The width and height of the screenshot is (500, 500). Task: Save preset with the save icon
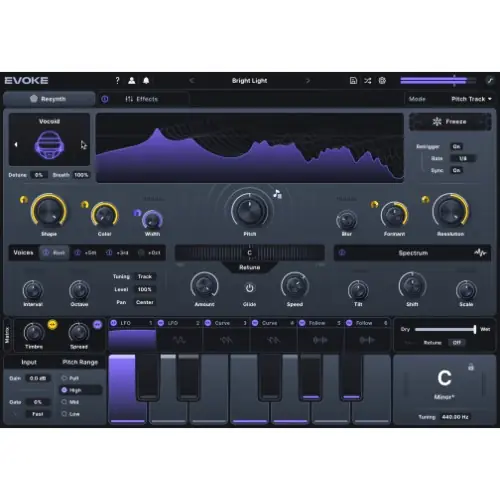[x=353, y=81]
